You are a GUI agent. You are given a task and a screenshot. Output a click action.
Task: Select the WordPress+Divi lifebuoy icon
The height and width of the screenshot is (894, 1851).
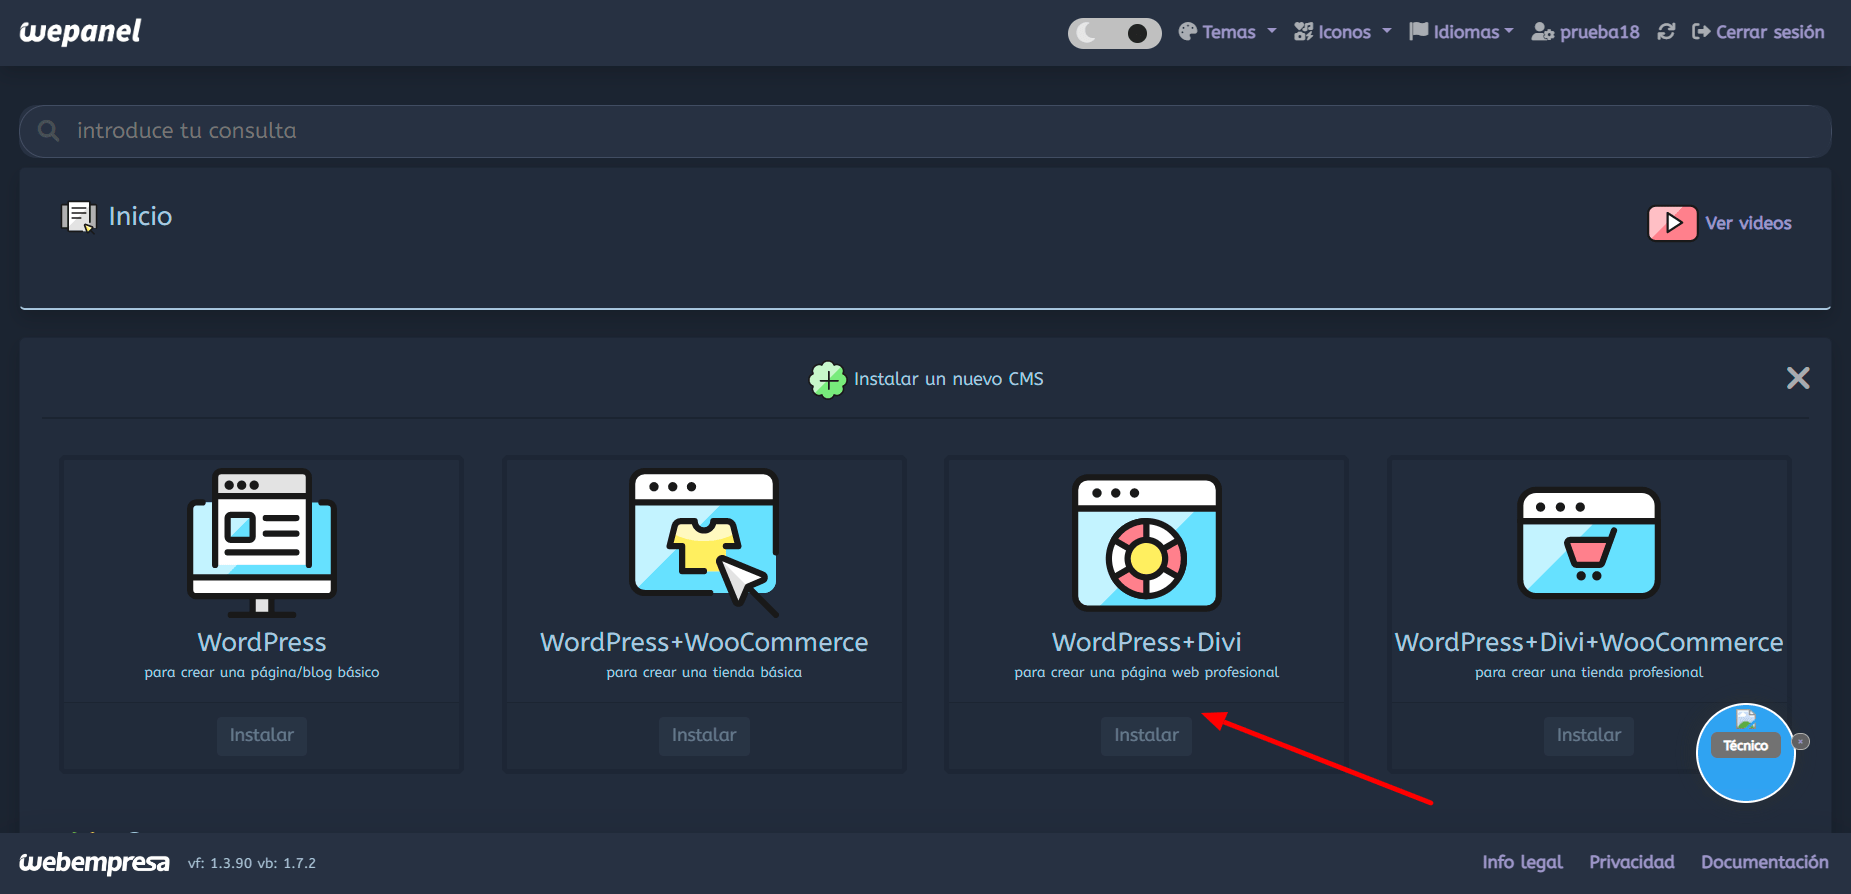click(x=1147, y=543)
